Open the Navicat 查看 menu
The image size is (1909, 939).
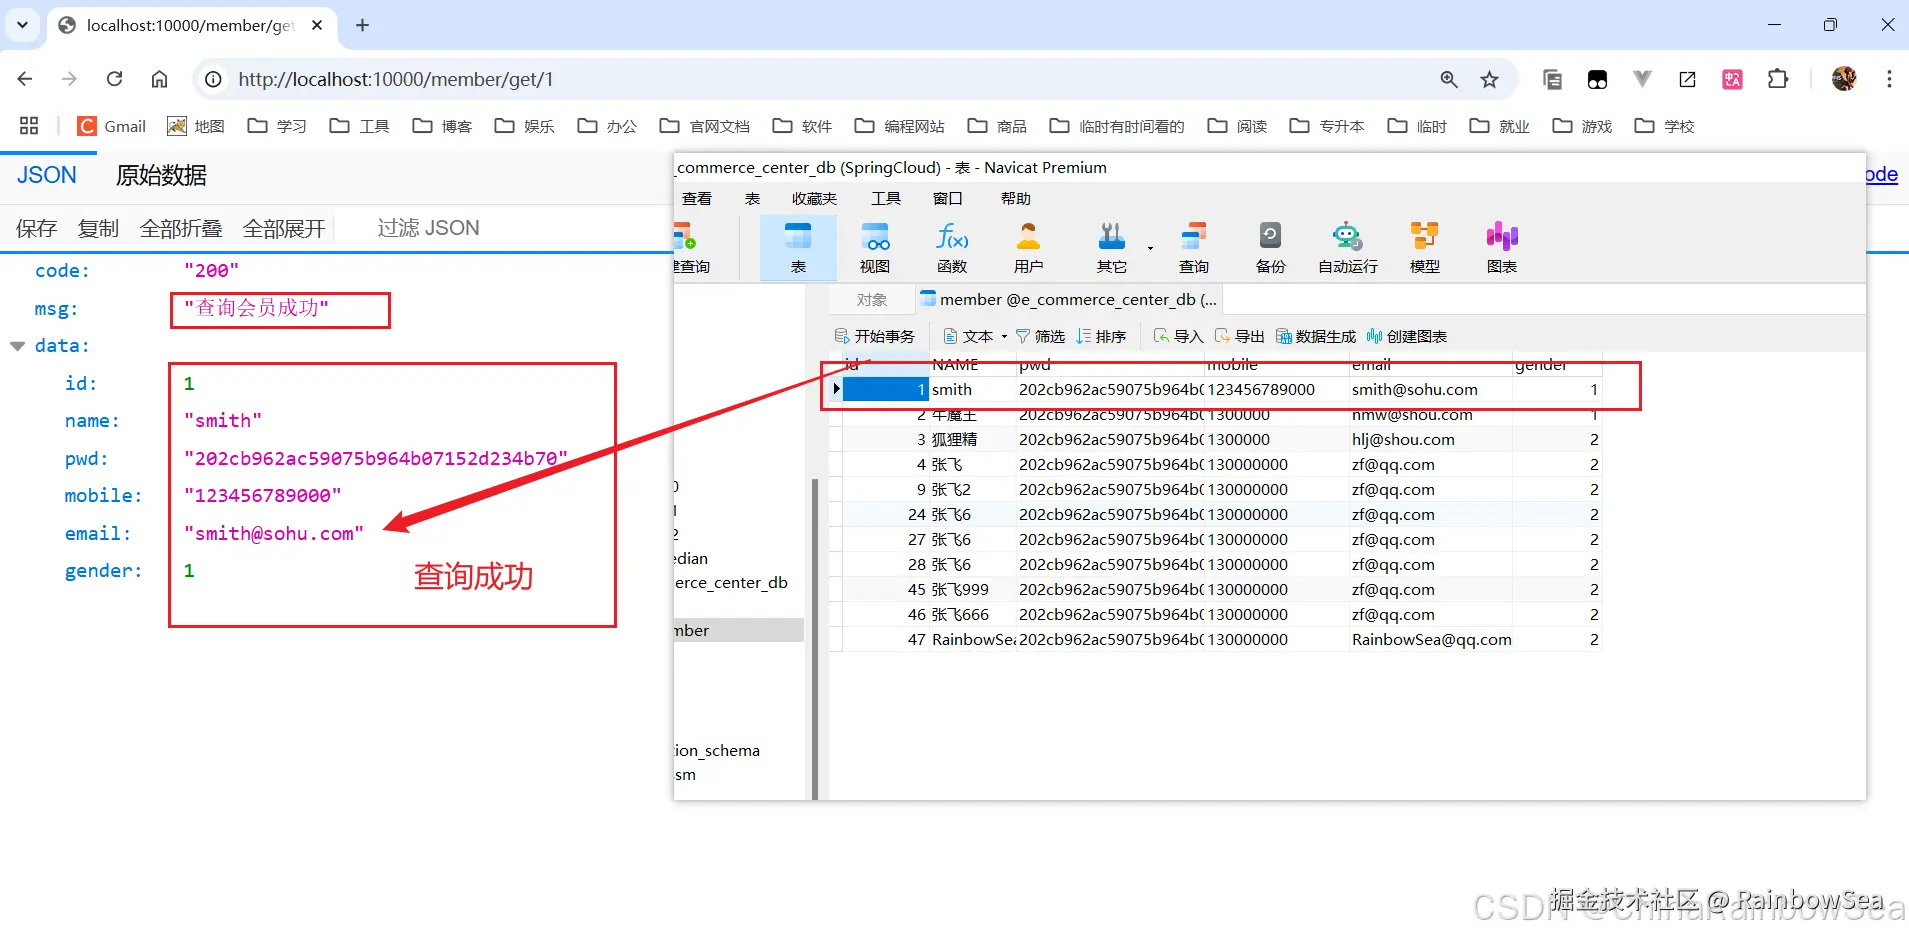697,198
